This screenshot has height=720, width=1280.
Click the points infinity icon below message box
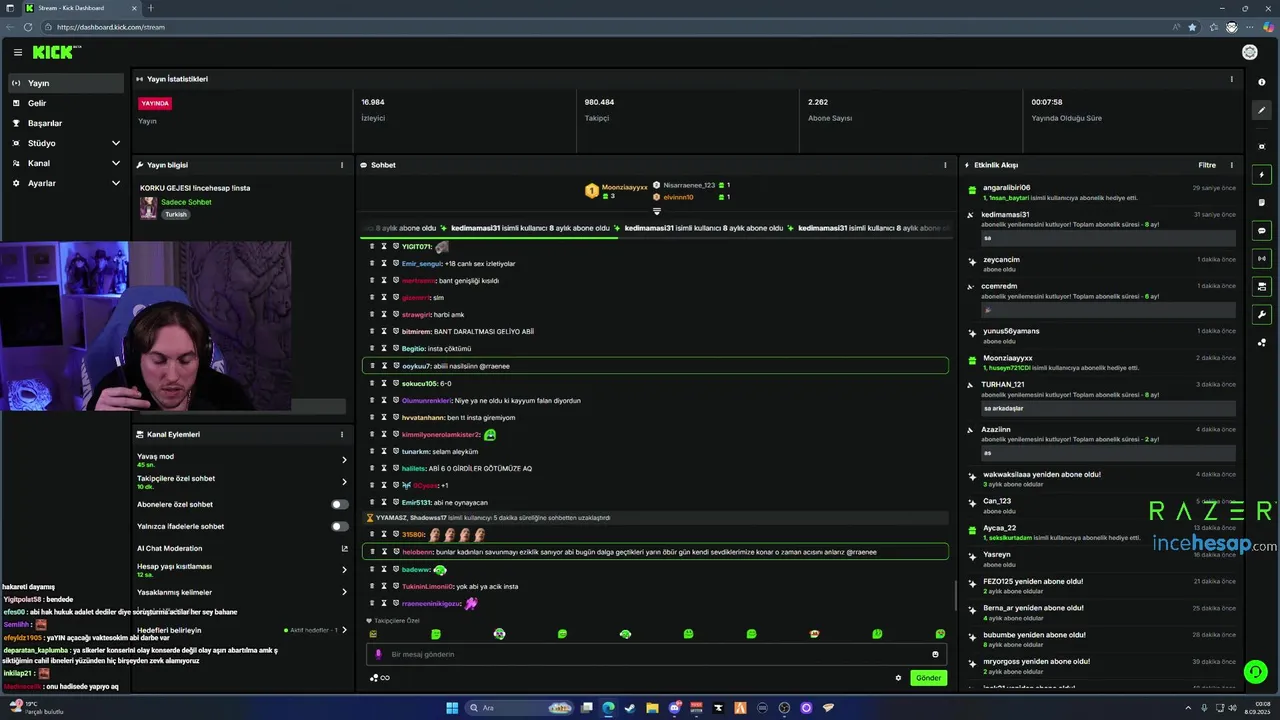(380, 678)
